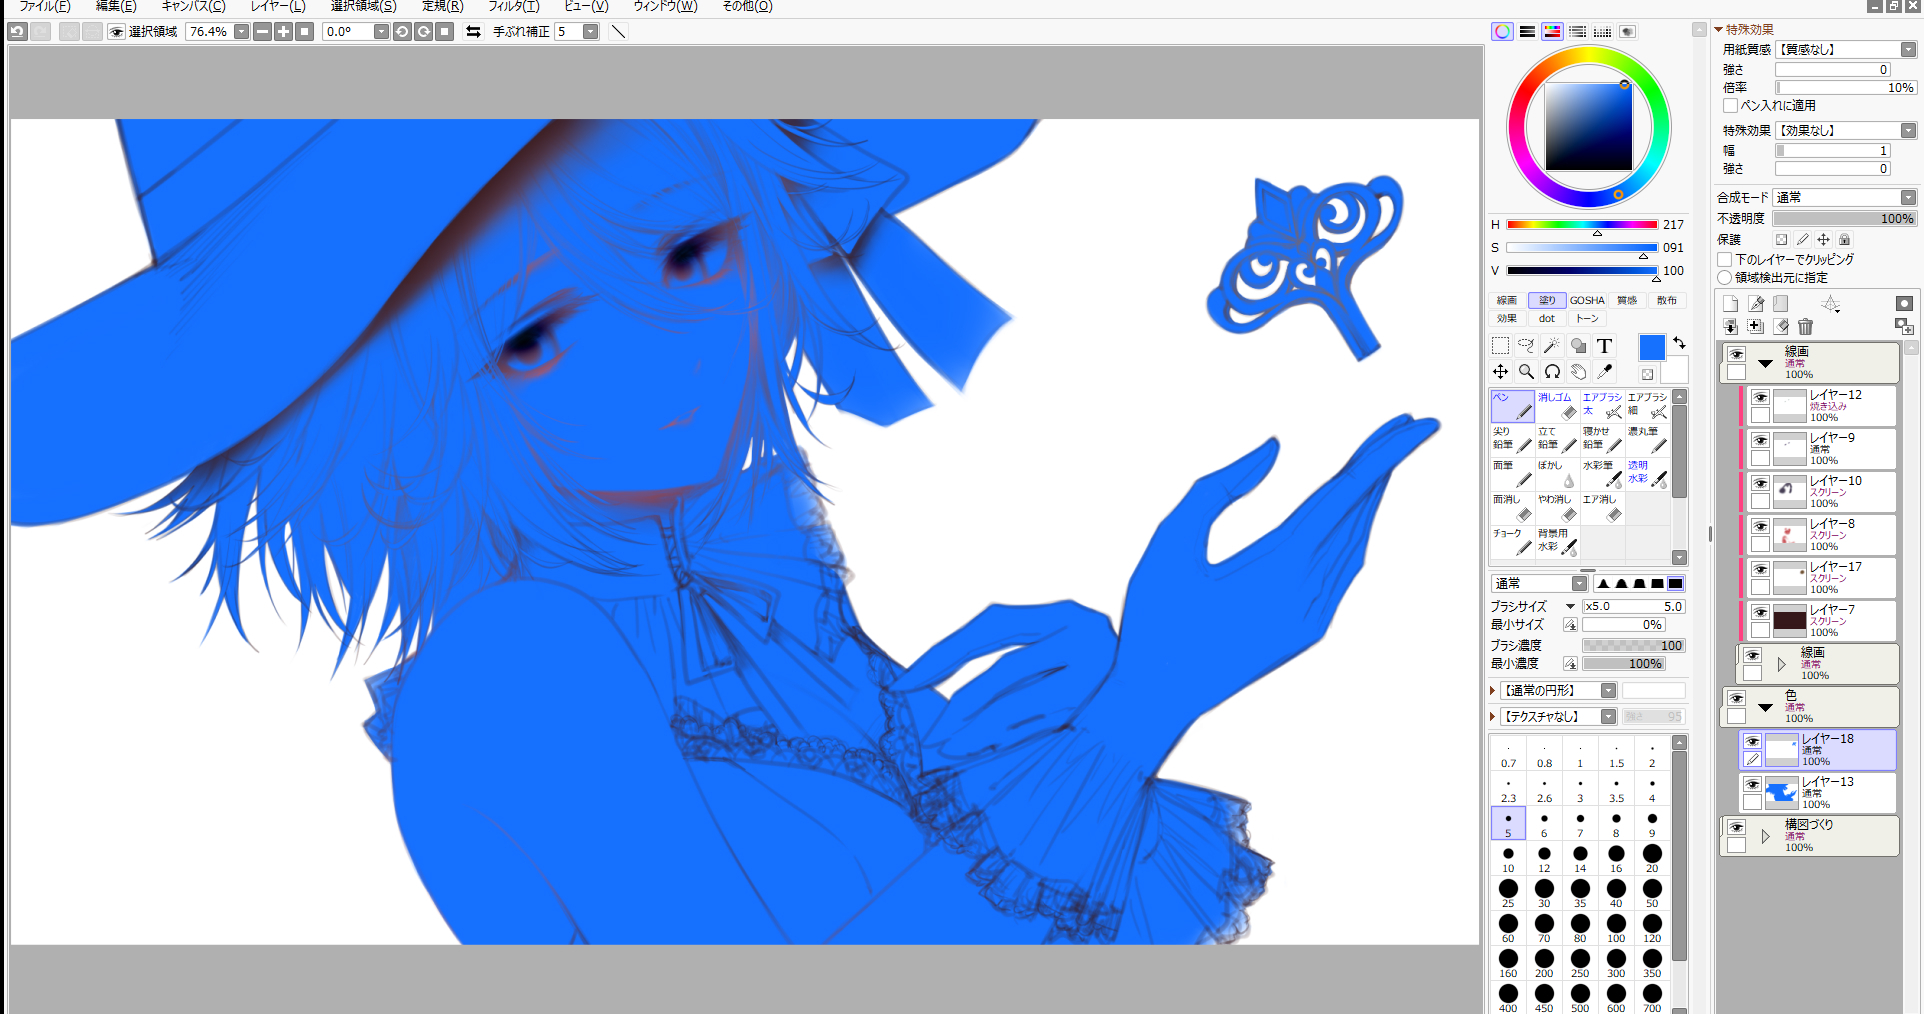Hide レイヤー12 layer via eye icon
This screenshot has width=1924, height=1014.
(x=1760, y=398)
